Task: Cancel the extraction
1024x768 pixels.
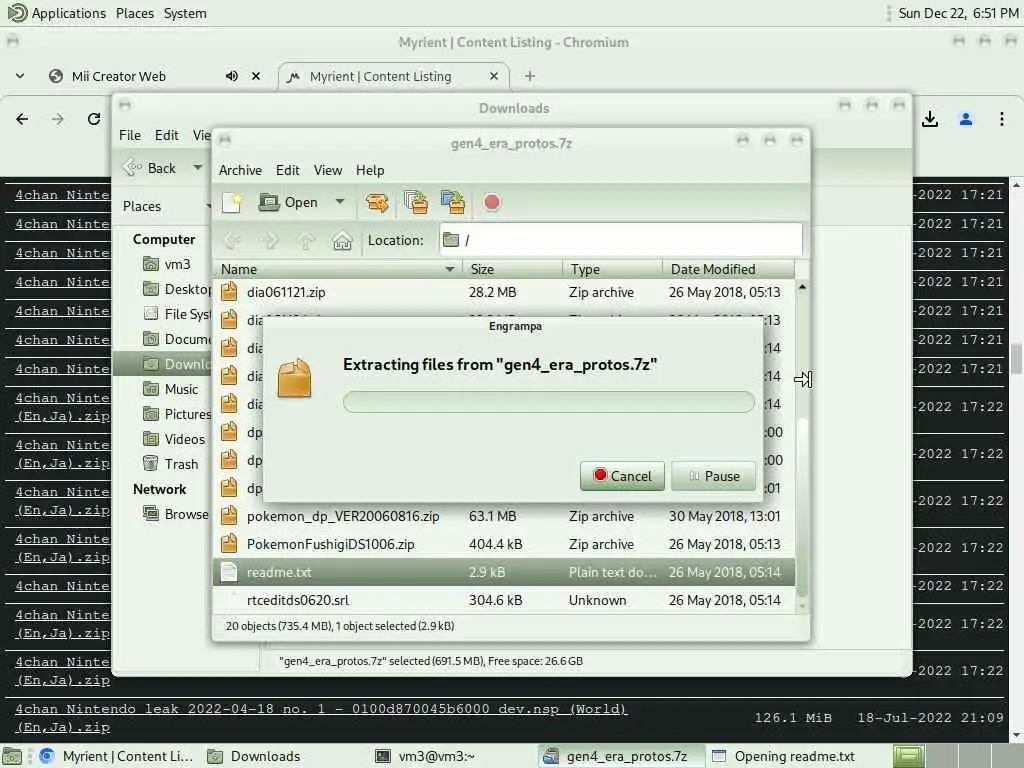Action: pos(622,476)
